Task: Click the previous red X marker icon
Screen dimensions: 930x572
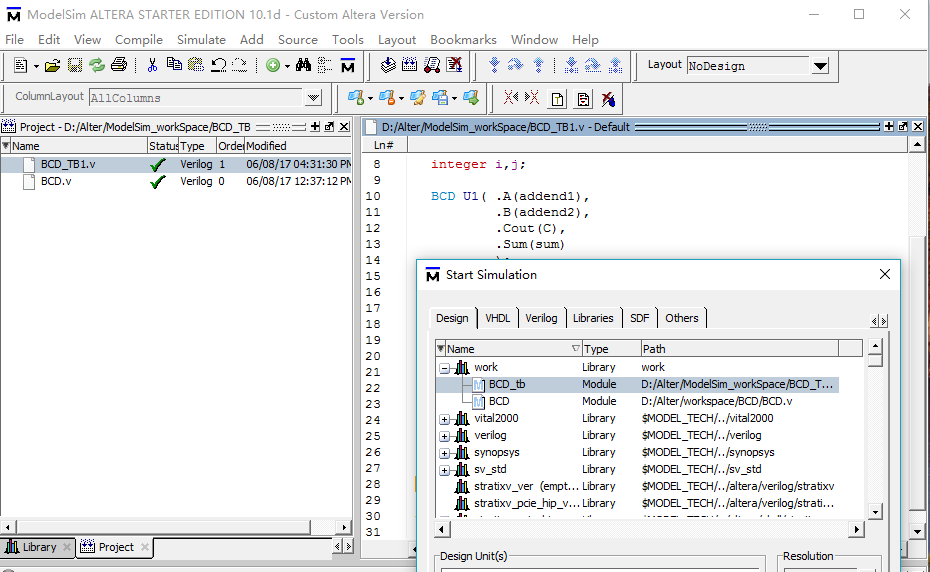Action: [x=510, y=98]
